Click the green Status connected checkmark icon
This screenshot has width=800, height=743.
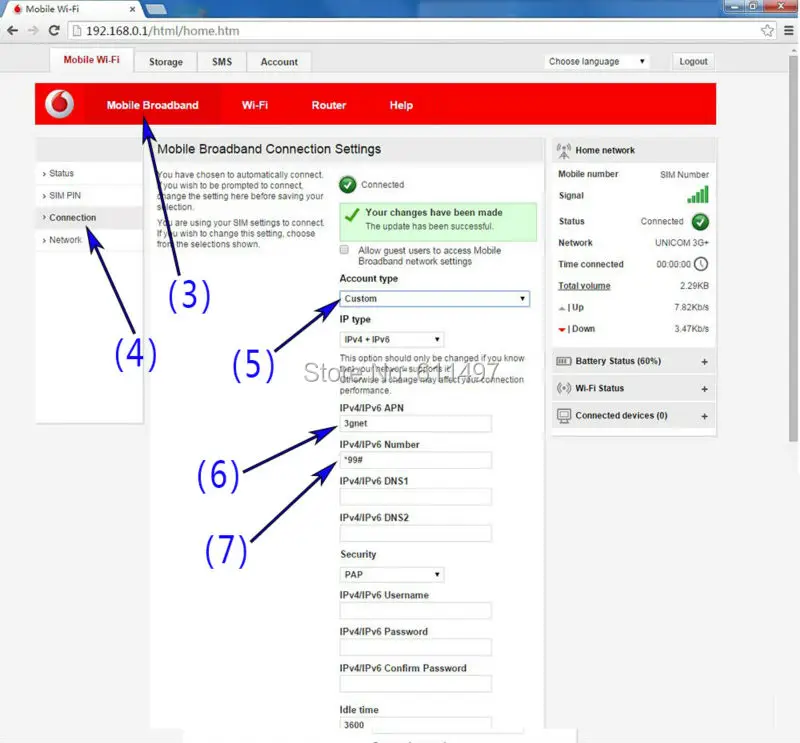click(700, 221)
